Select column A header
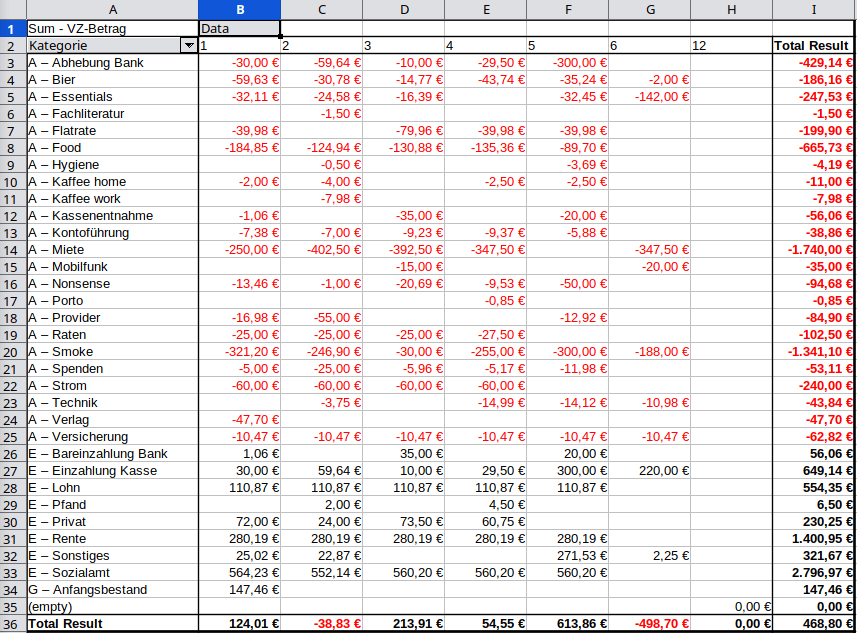Image resolution: width=857 pixels, height=633 pixels. coord(112,10)
